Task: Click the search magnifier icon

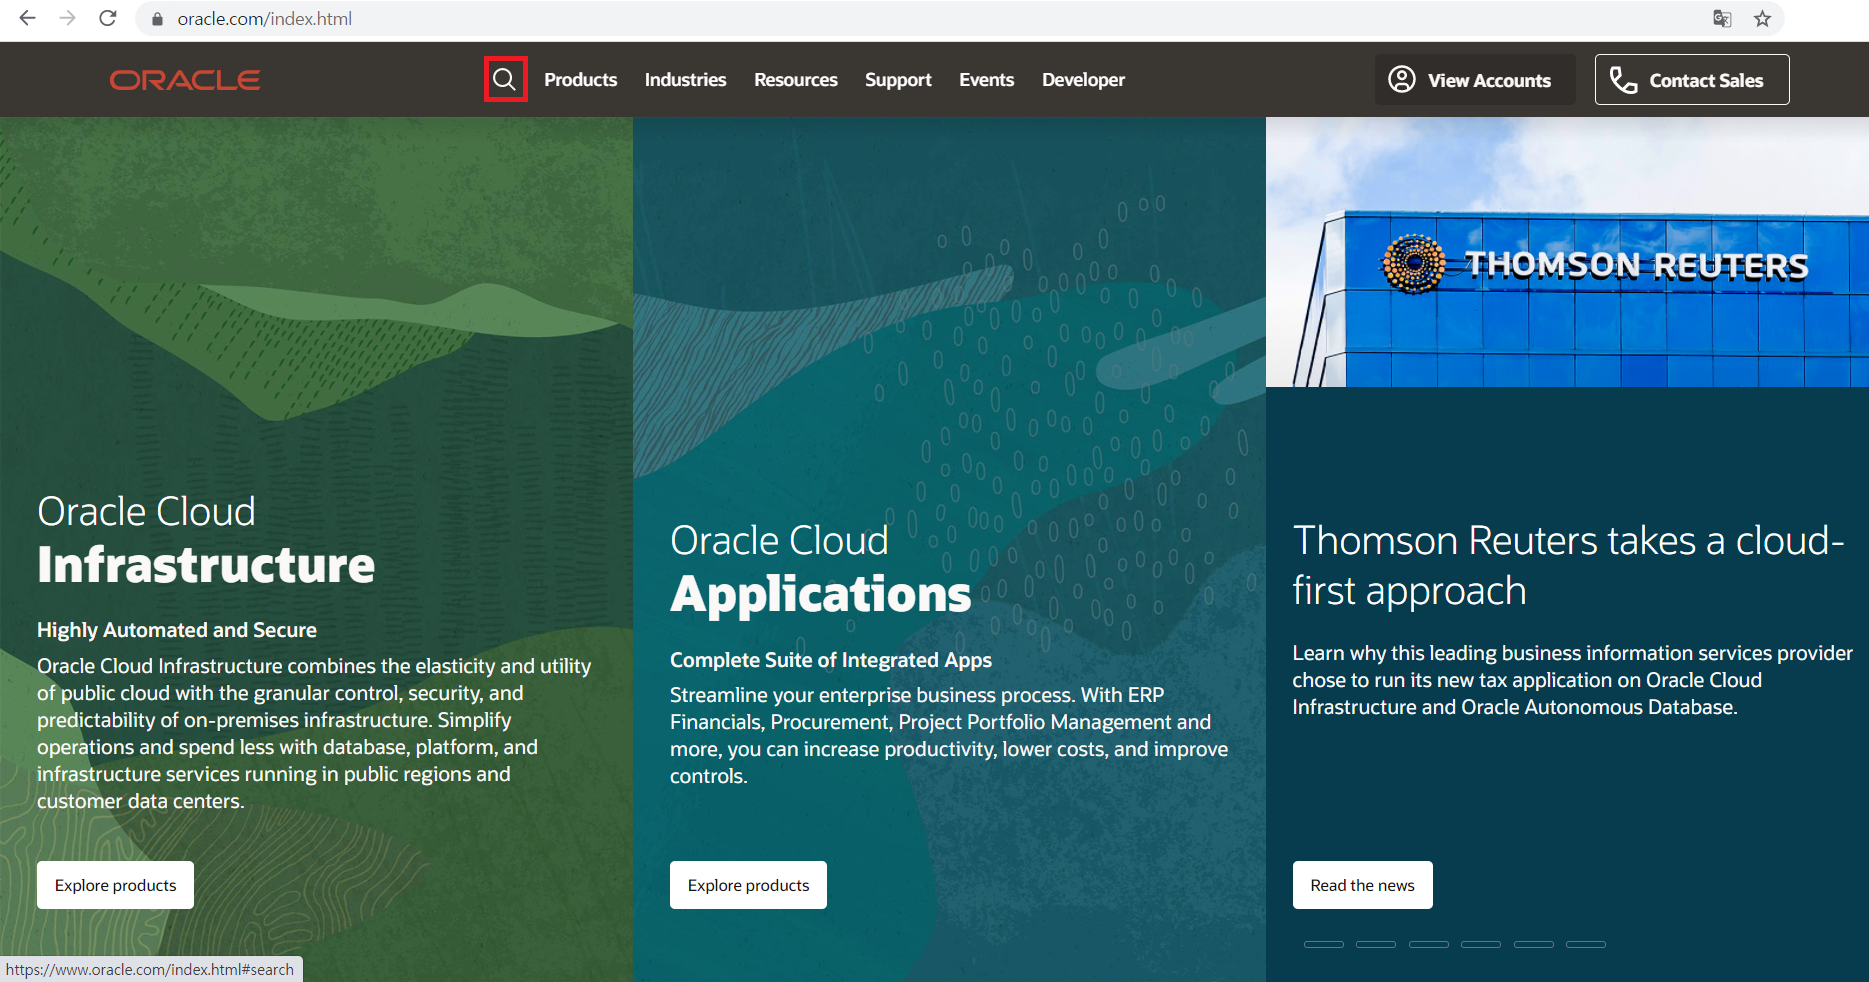Action: [x=505, y=79]
